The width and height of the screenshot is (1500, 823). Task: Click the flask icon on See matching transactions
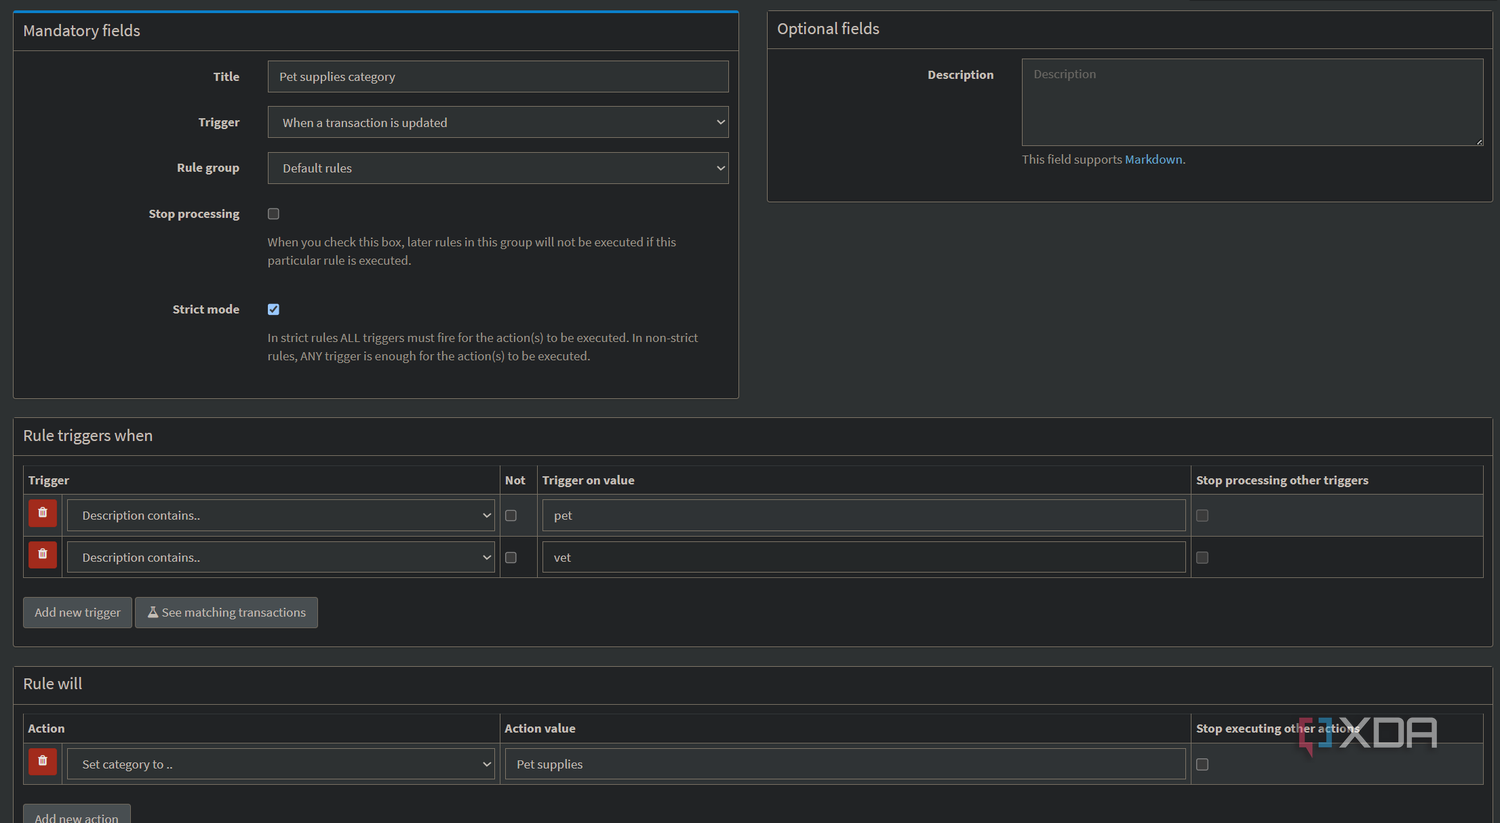(x=153, y=612)
